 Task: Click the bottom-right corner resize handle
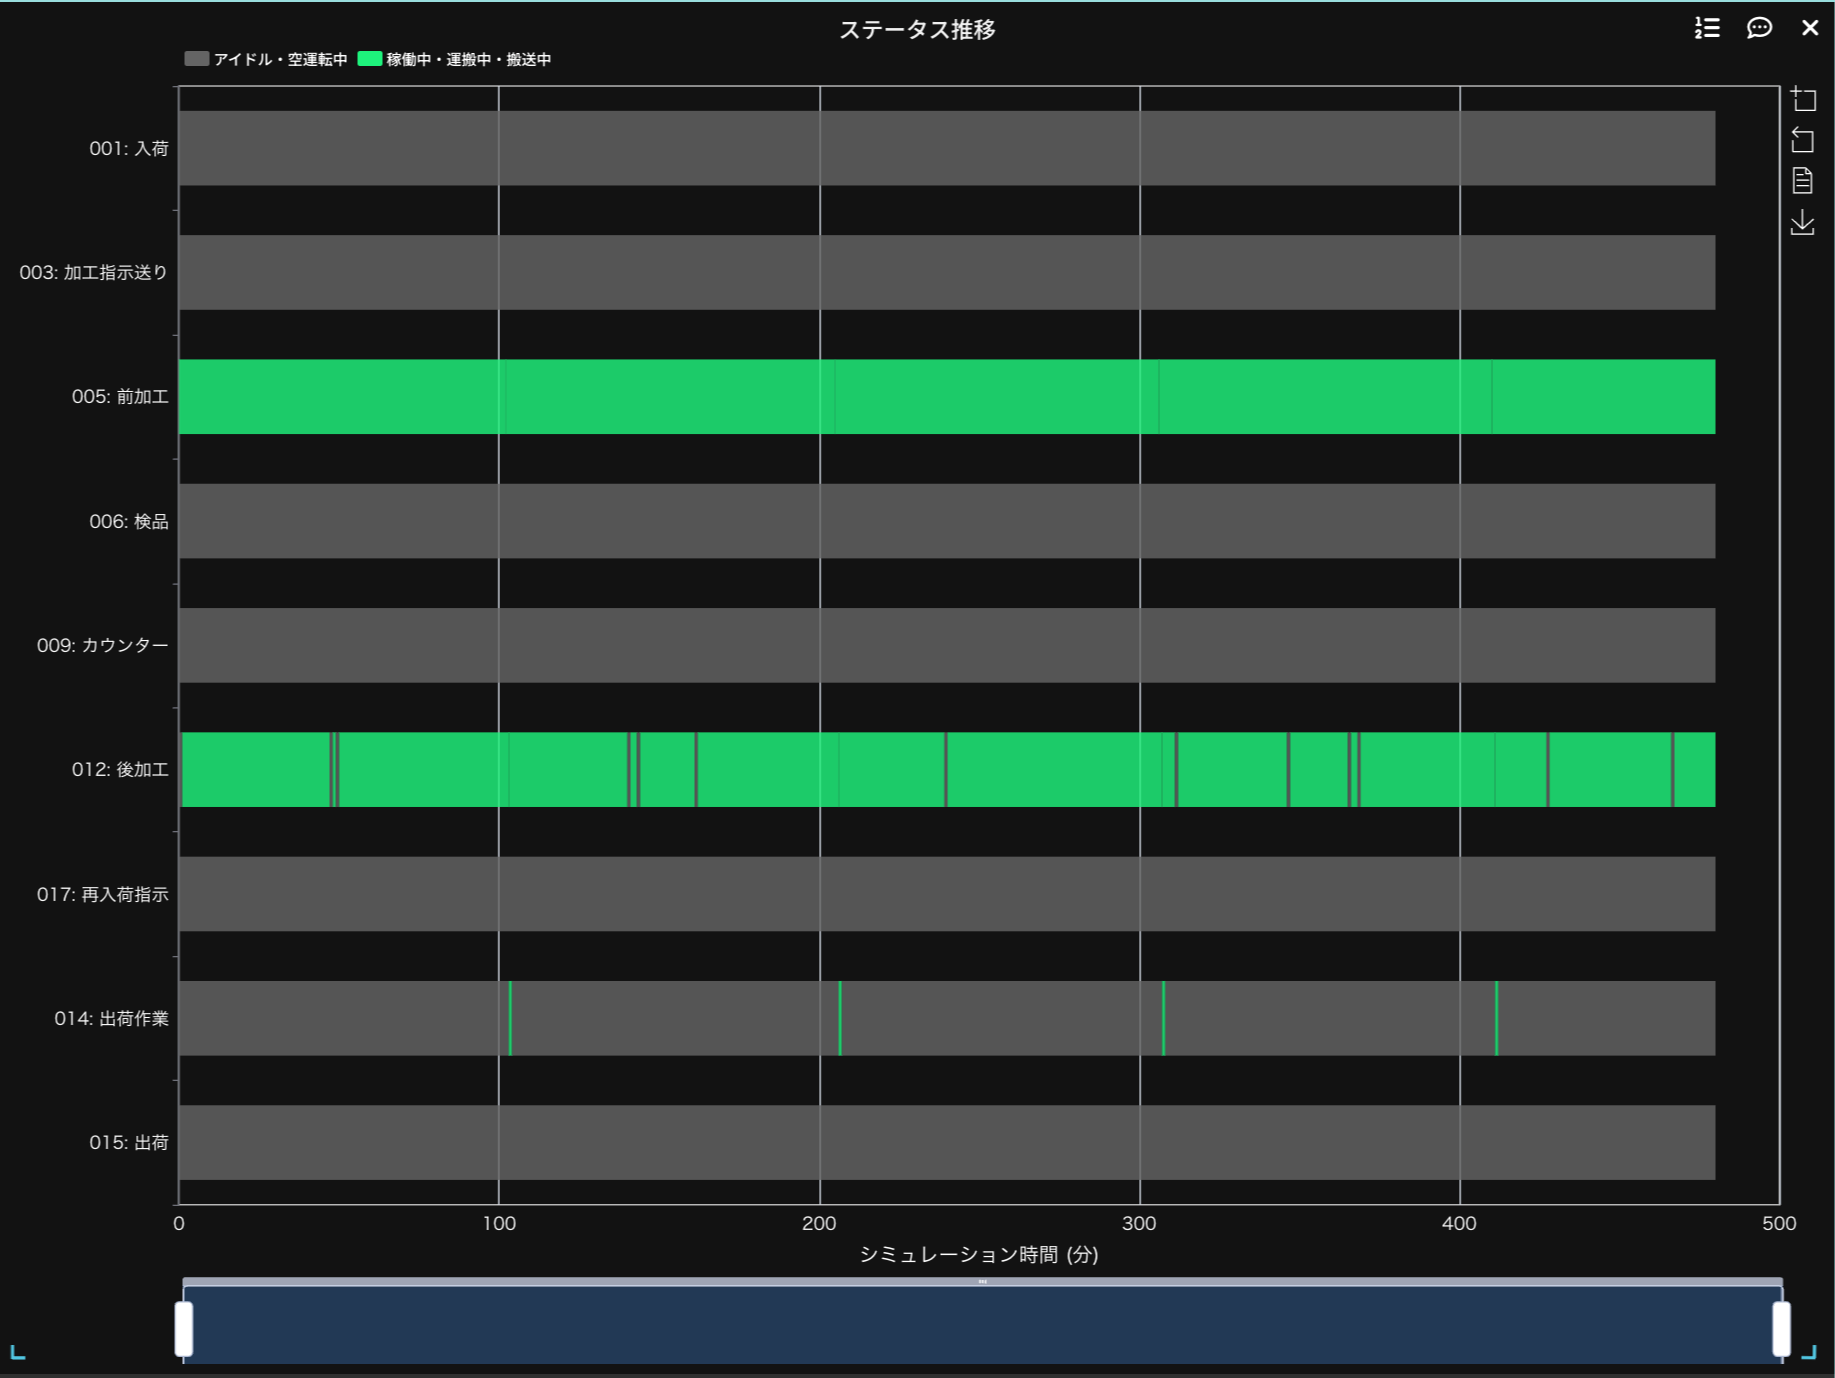pyautogui.click(x=1808, y=1353)
